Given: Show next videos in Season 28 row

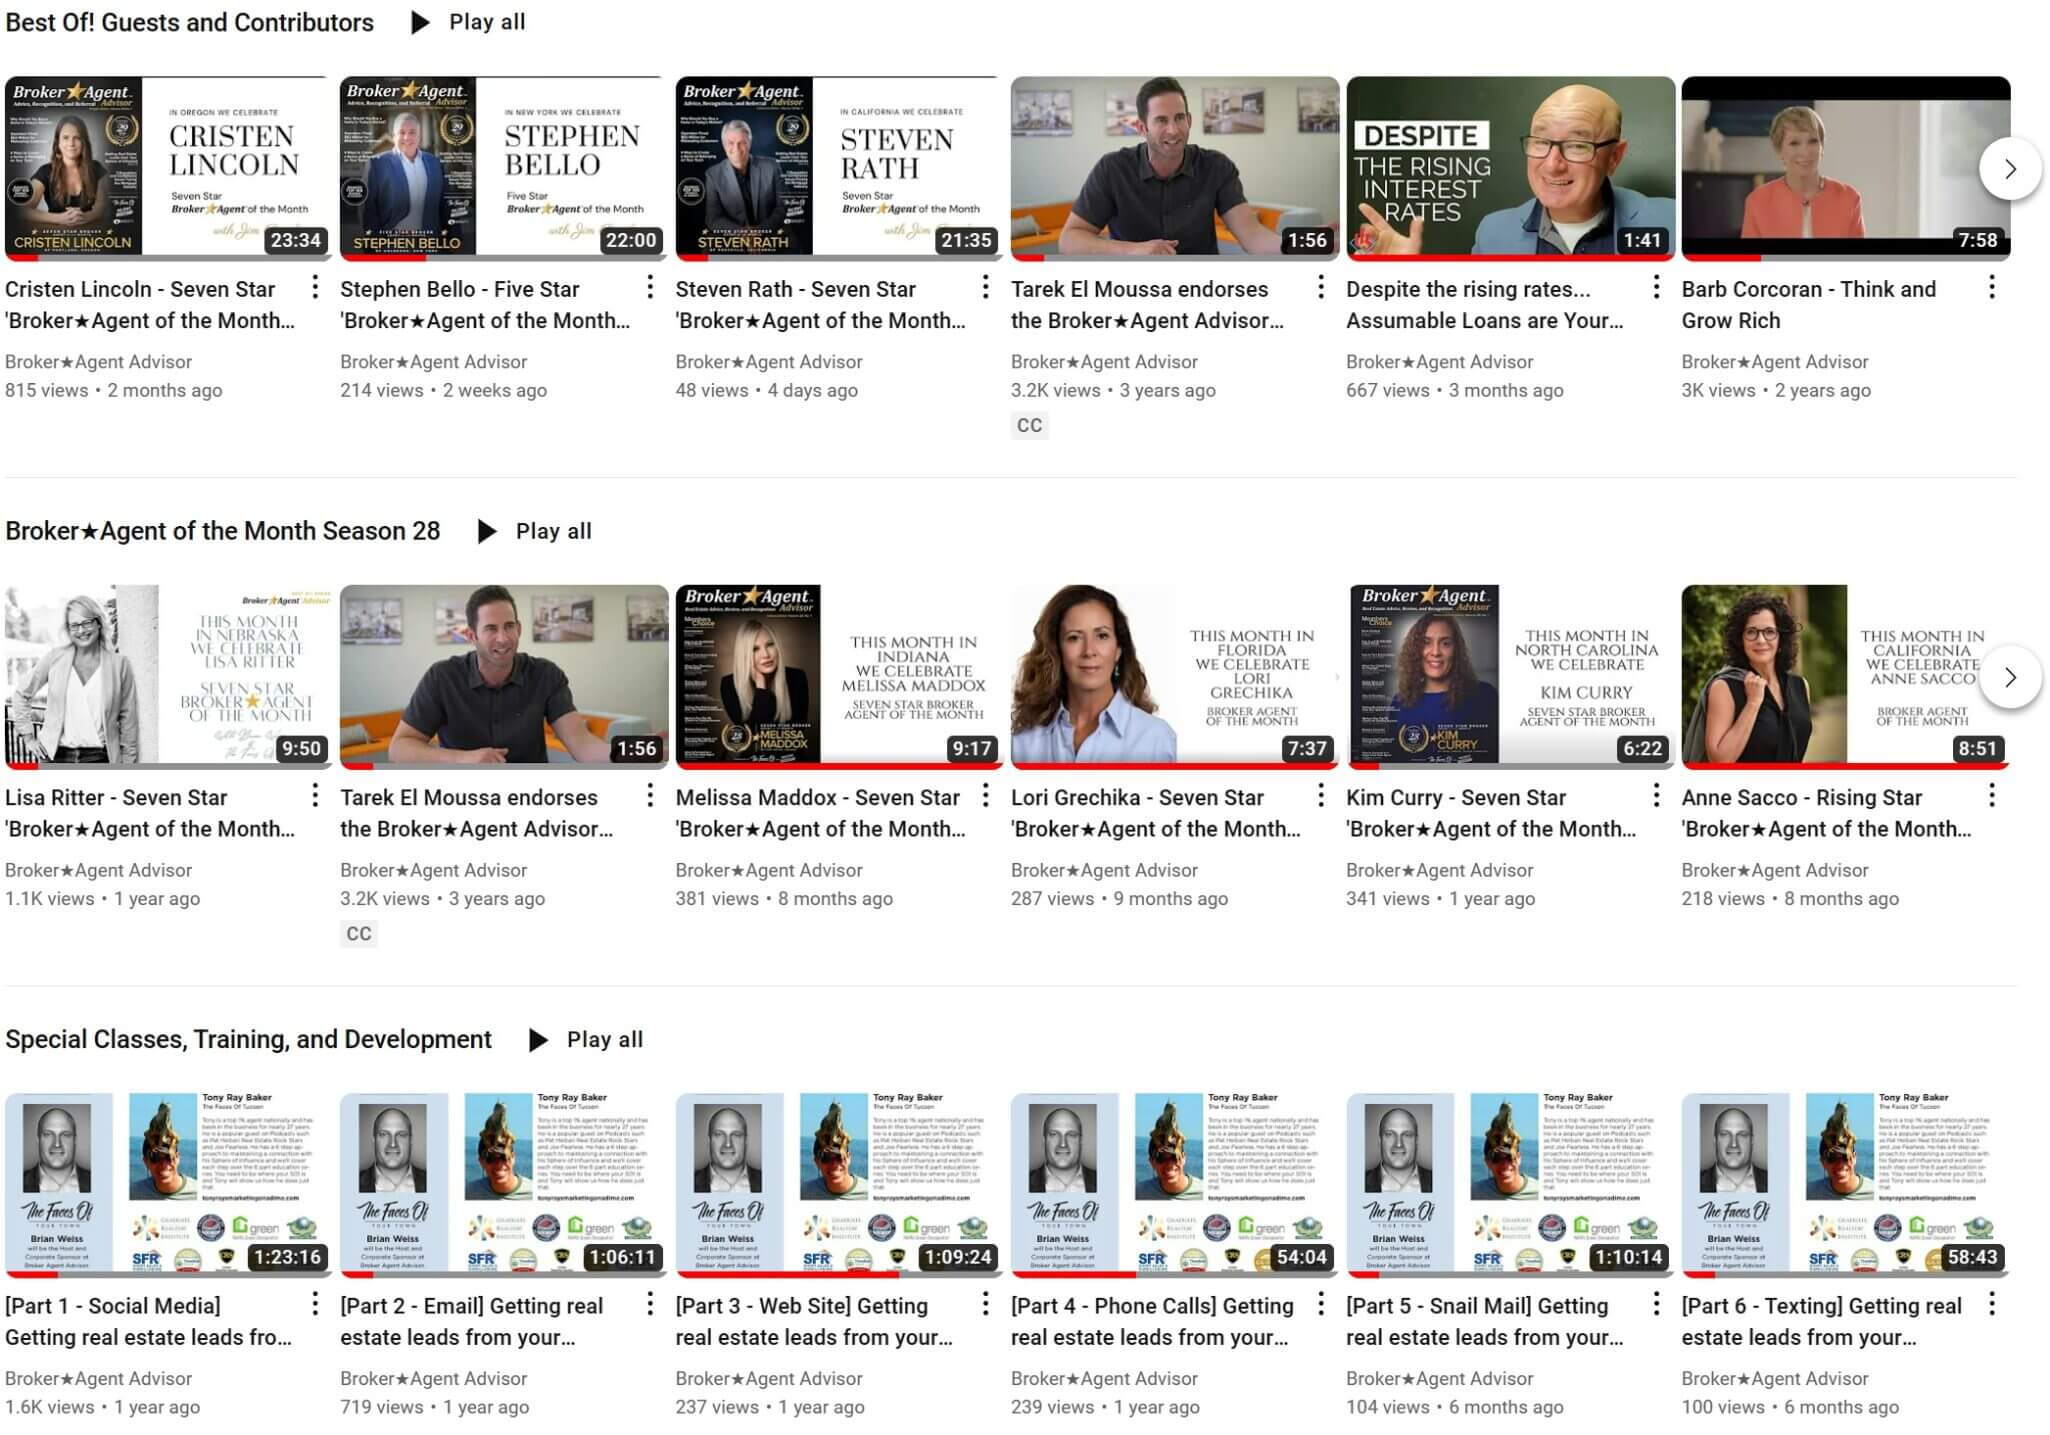Looking at the screenshot, I should [2010, 677].
